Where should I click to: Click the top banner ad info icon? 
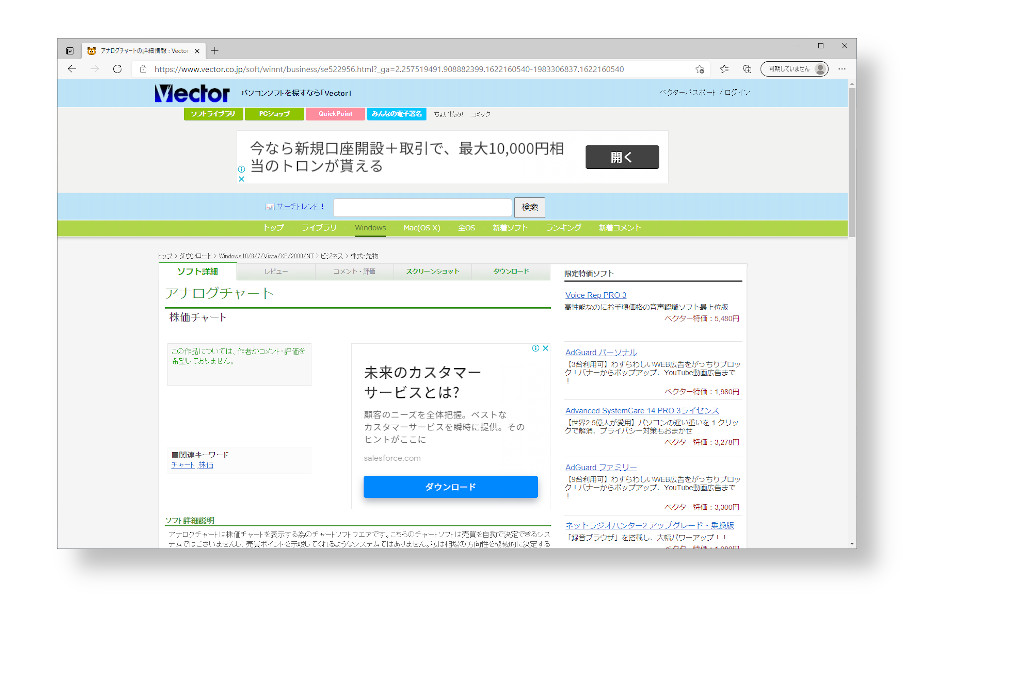coord(242,169)
